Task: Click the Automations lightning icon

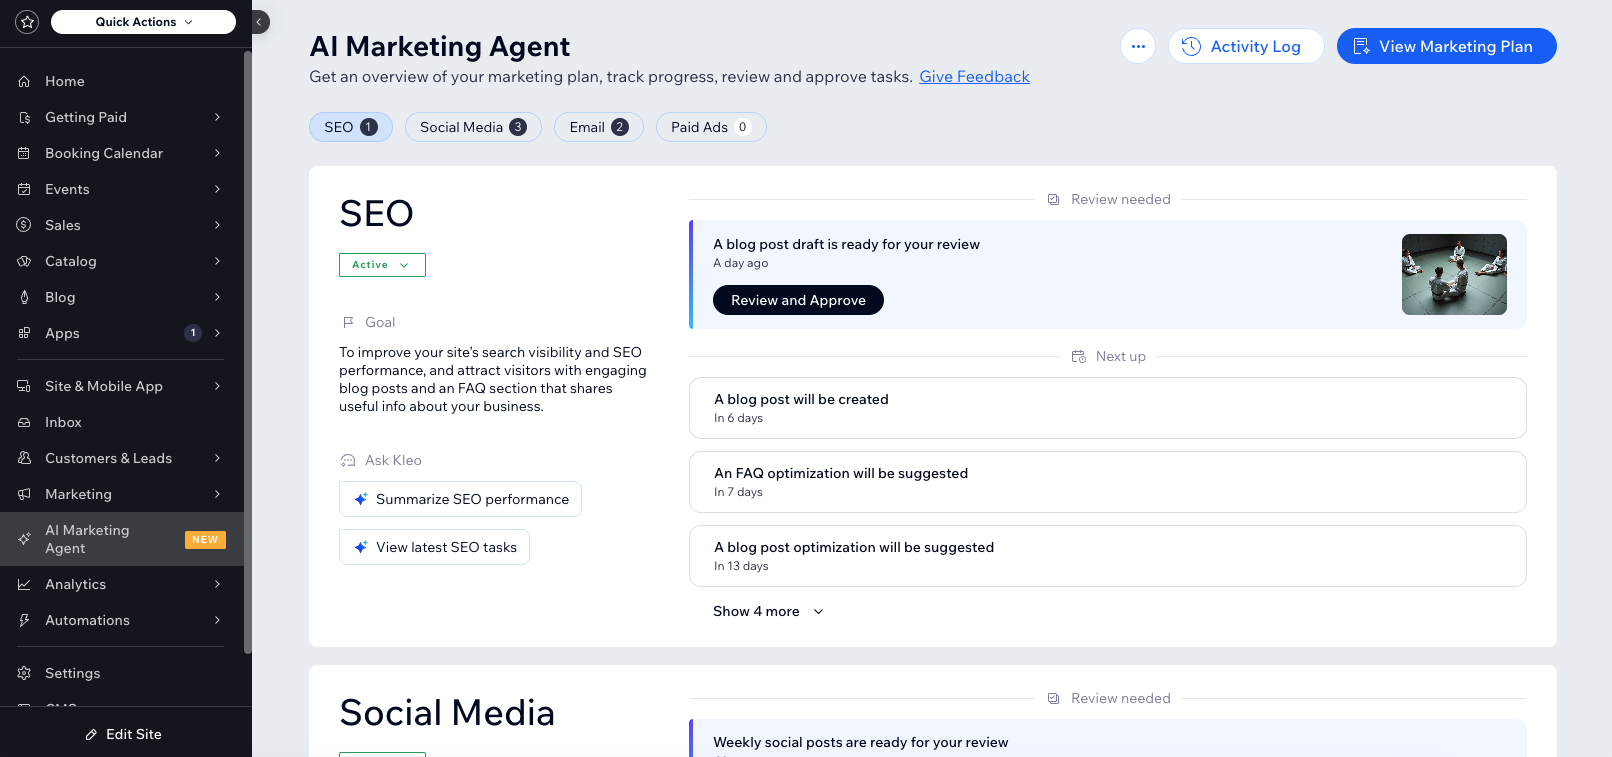Action: coord(24,620)
